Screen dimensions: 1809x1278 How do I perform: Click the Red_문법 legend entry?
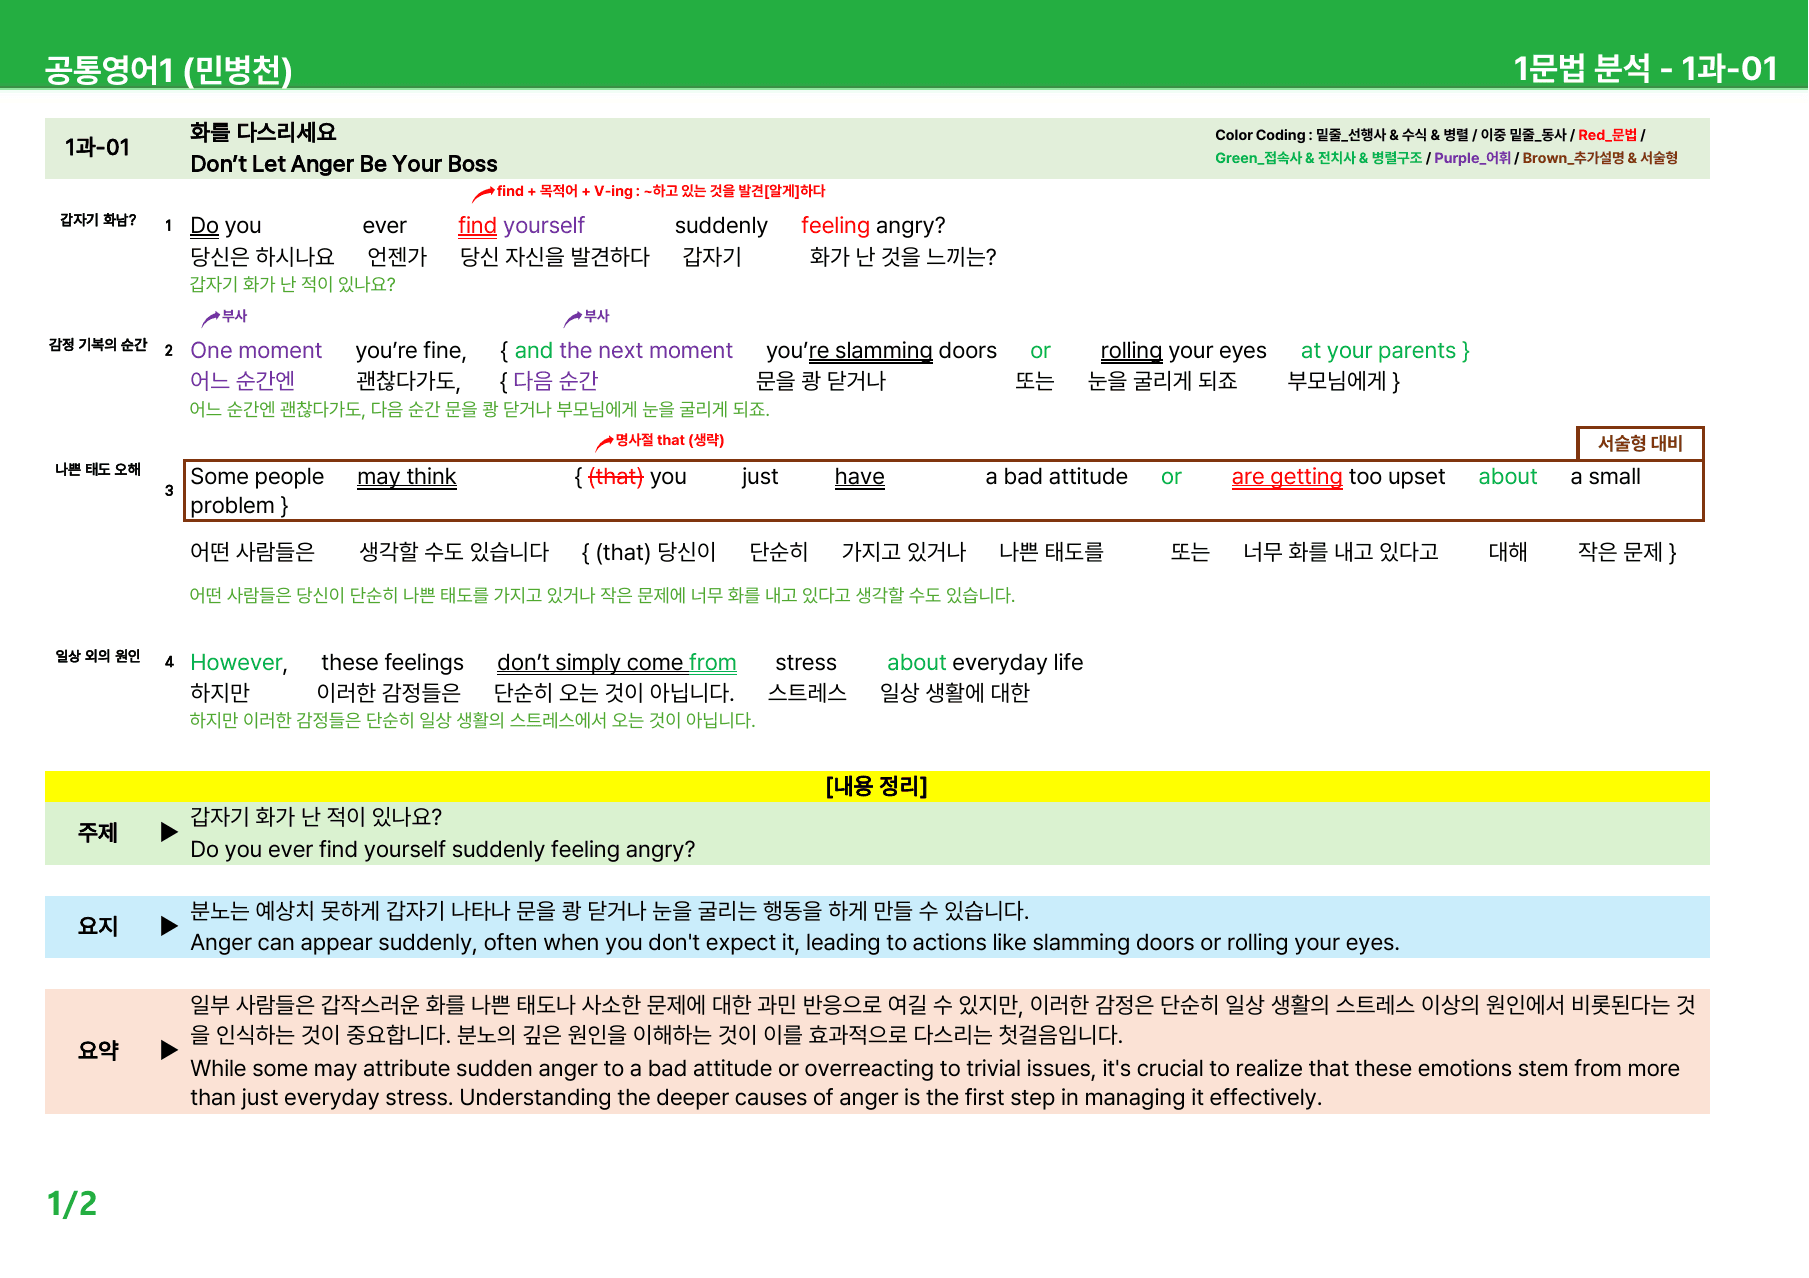click(x=1607, y=134)
